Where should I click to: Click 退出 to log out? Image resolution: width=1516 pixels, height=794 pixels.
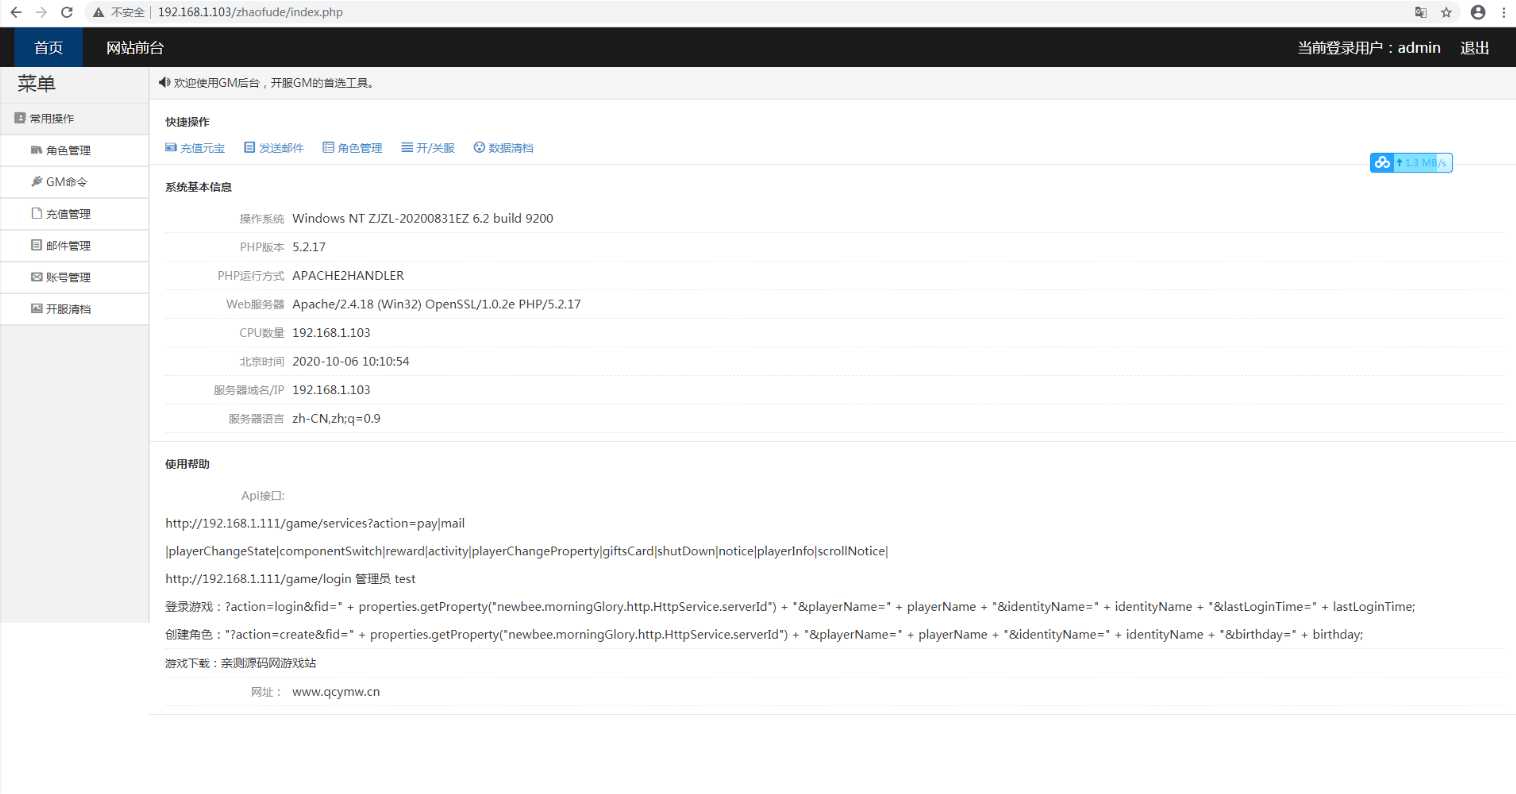pyautogui.click(x=1474, y=47)
